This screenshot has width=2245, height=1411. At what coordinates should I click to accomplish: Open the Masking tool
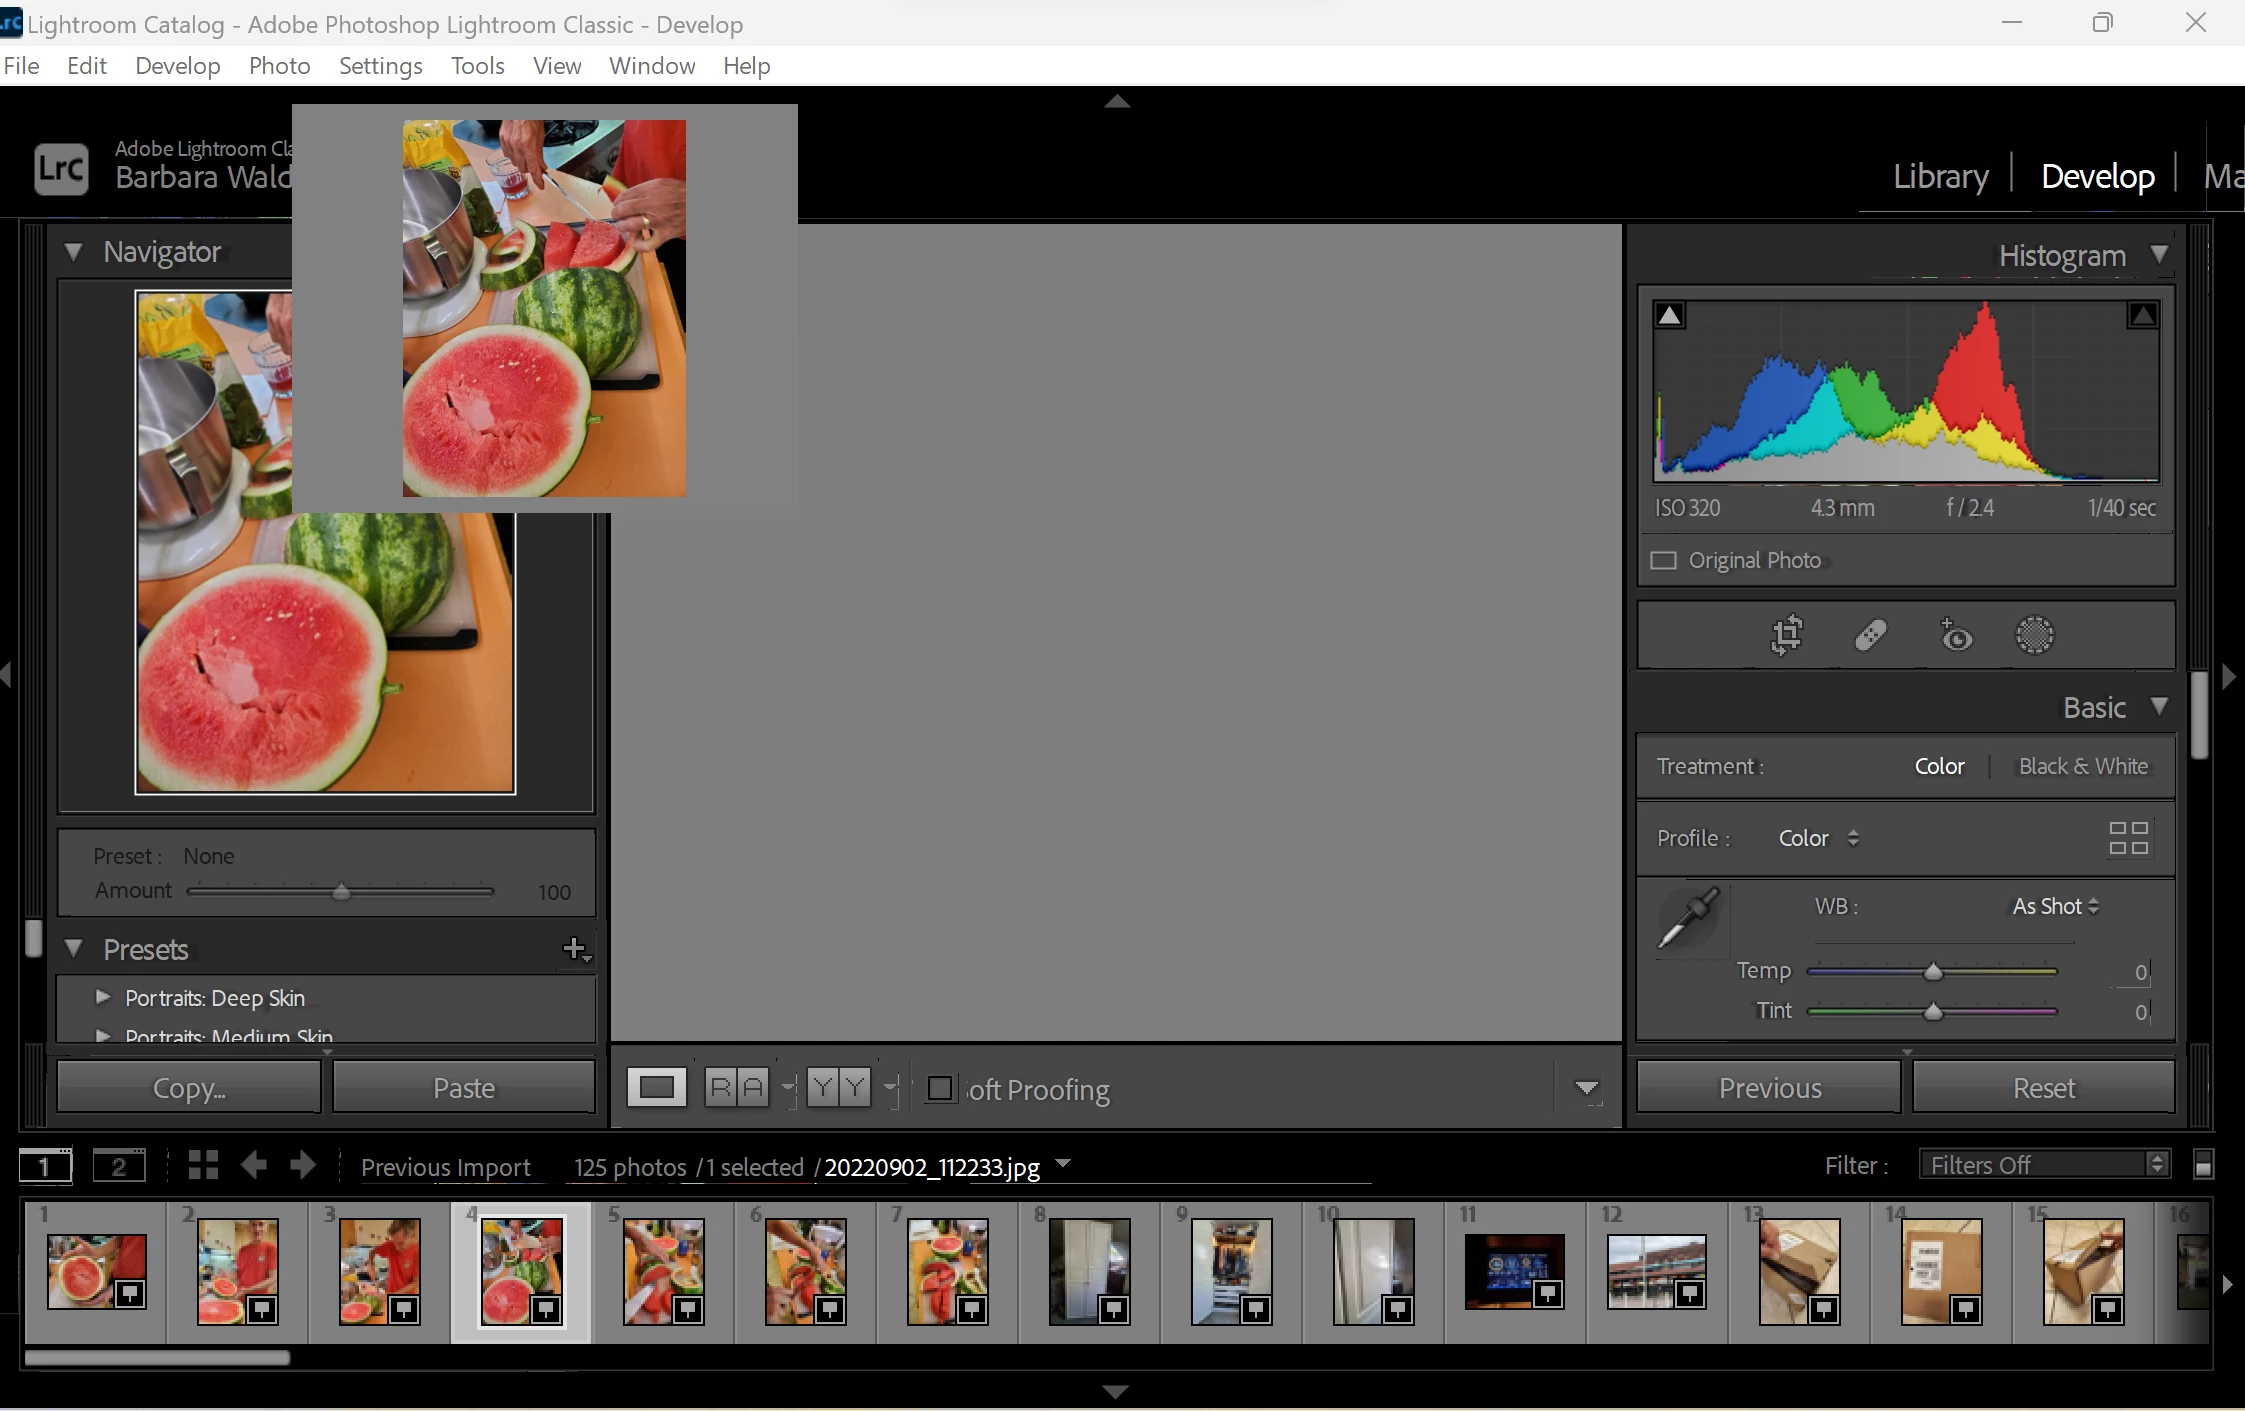[x=2034, y=635]
